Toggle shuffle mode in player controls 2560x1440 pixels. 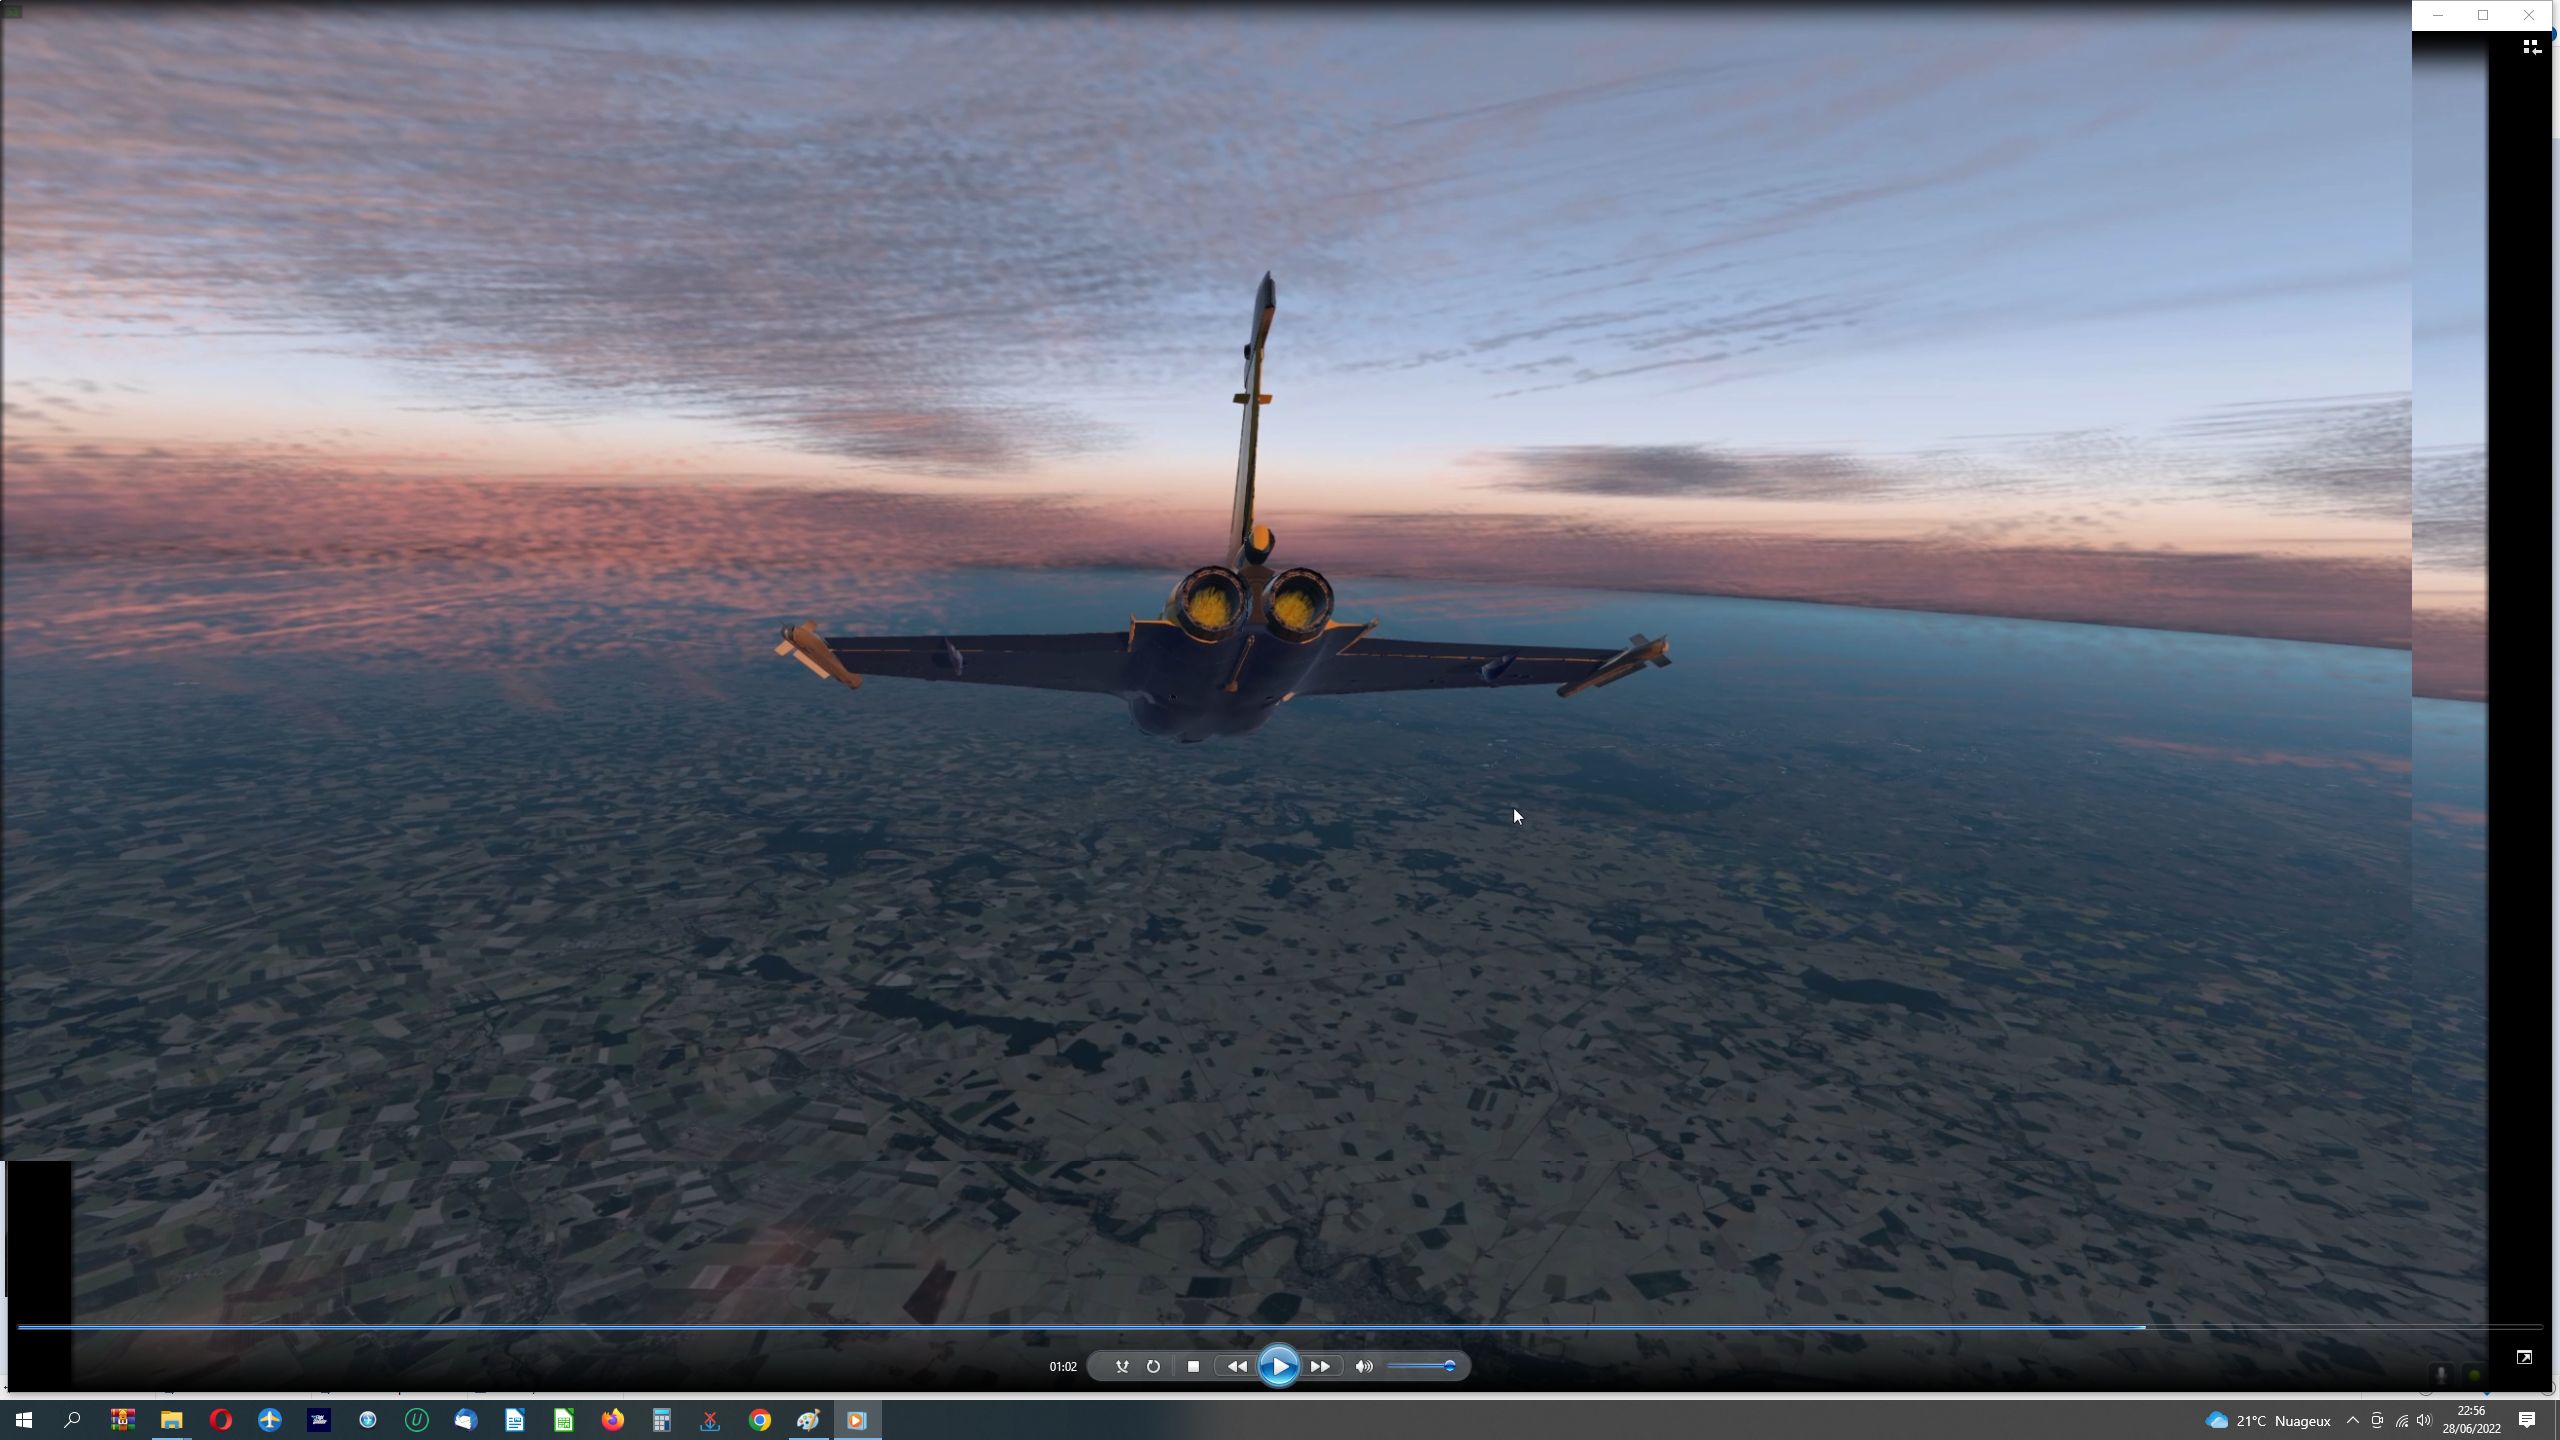(x=1122, y=1366)
